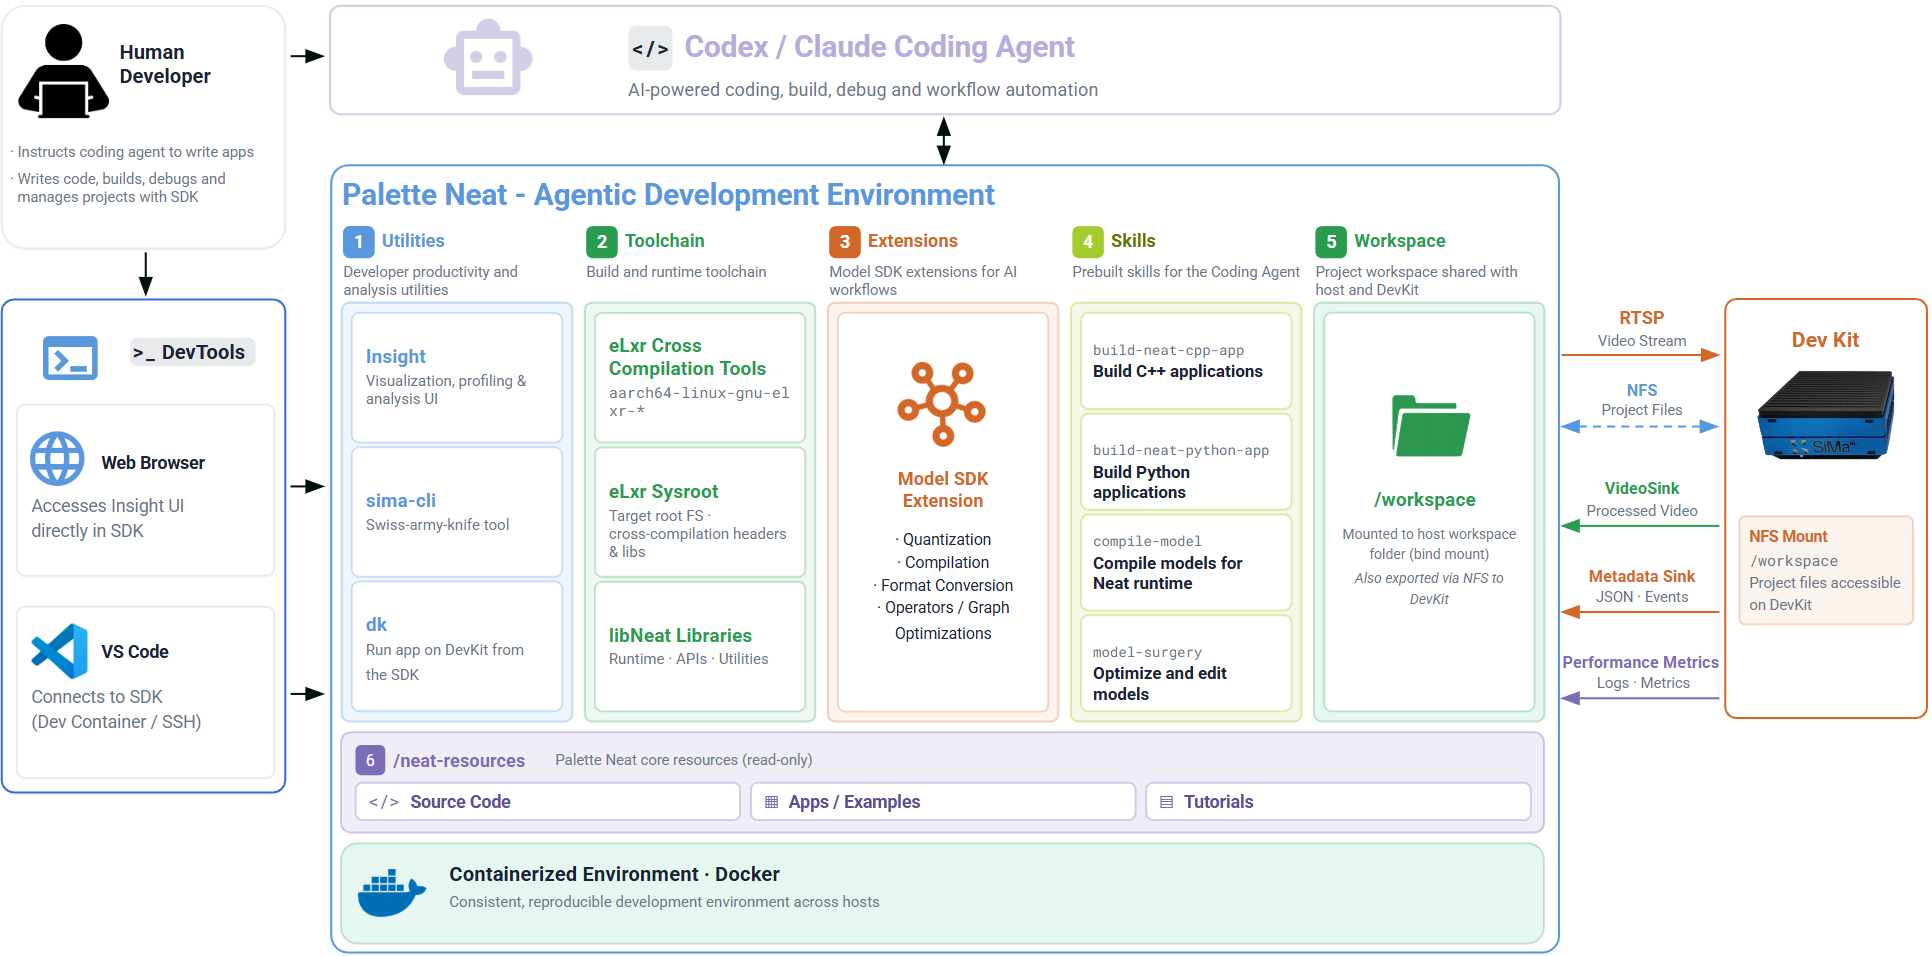
Task: Click the Utilities section heading
Action: tap(413, 241)
